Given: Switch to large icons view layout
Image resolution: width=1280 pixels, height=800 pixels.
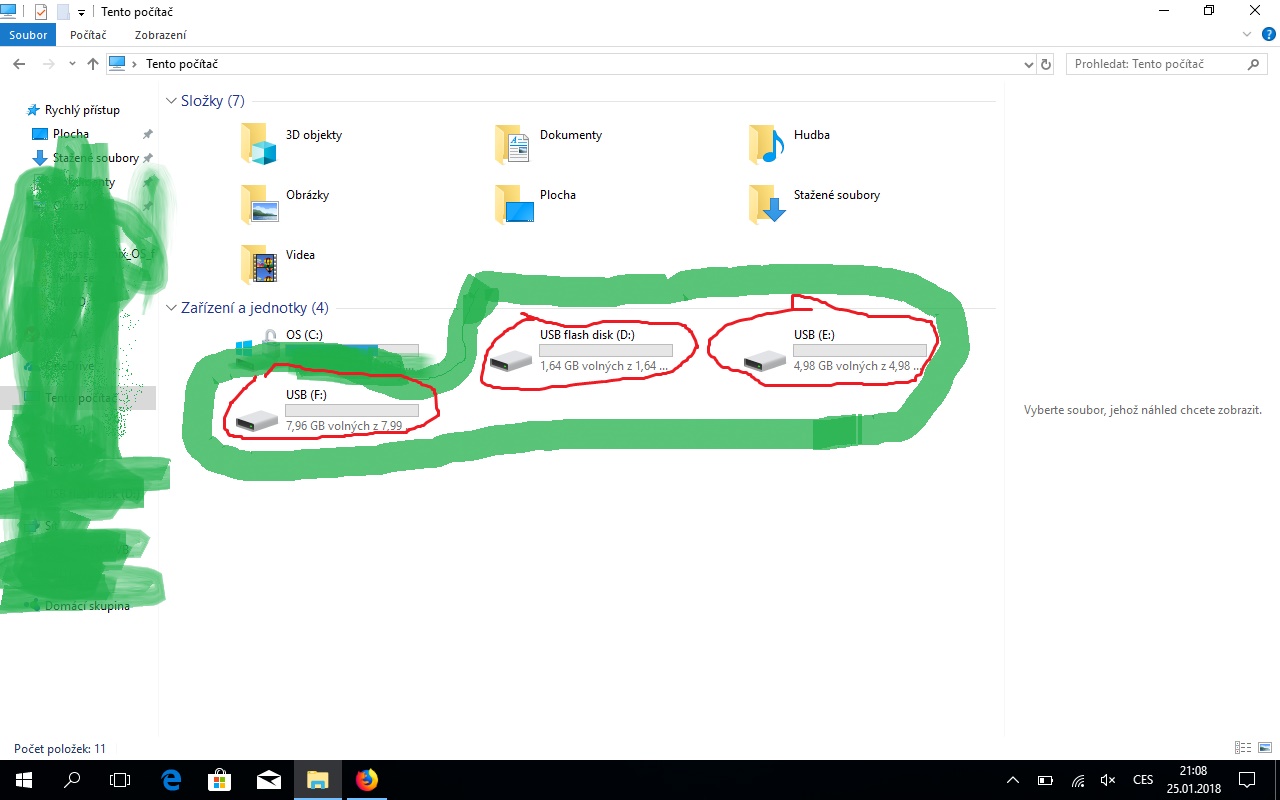Looking at the screenshot, I should (x=1264, y=748).
